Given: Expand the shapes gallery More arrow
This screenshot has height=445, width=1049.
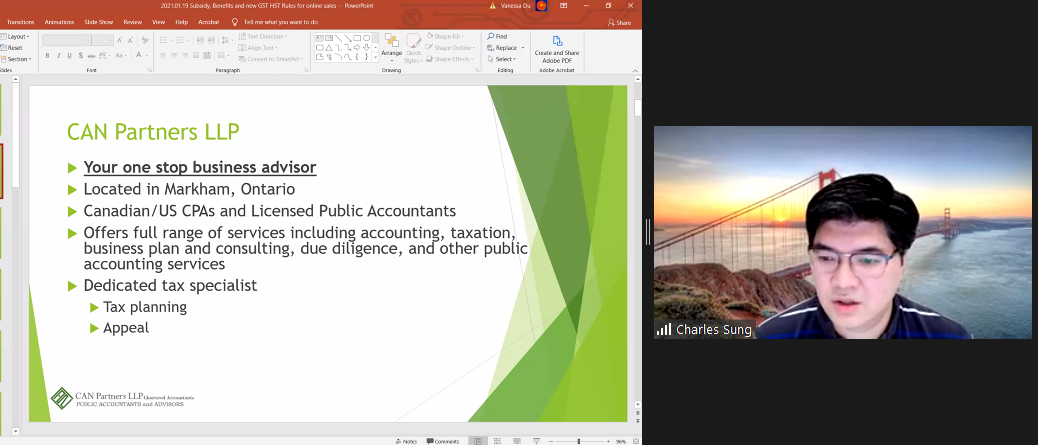Looking at the screenshot, I should pyautogui.click(x=375, y=58).
